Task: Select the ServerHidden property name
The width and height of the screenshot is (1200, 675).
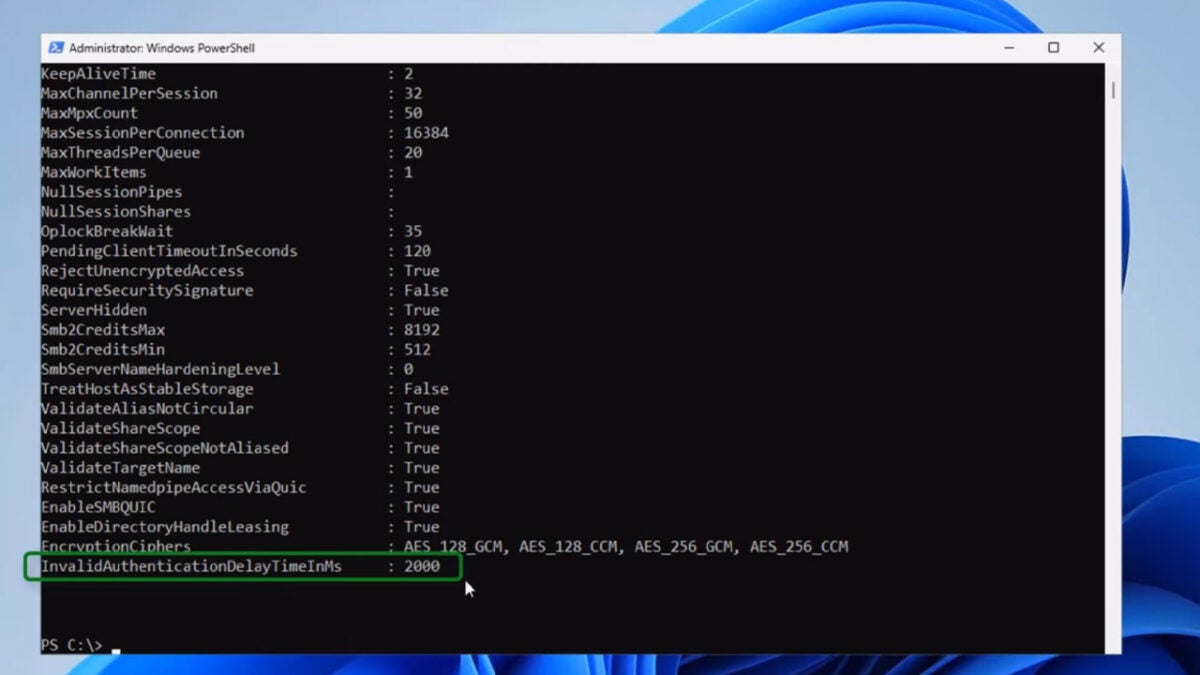Action: coord(94,310)
